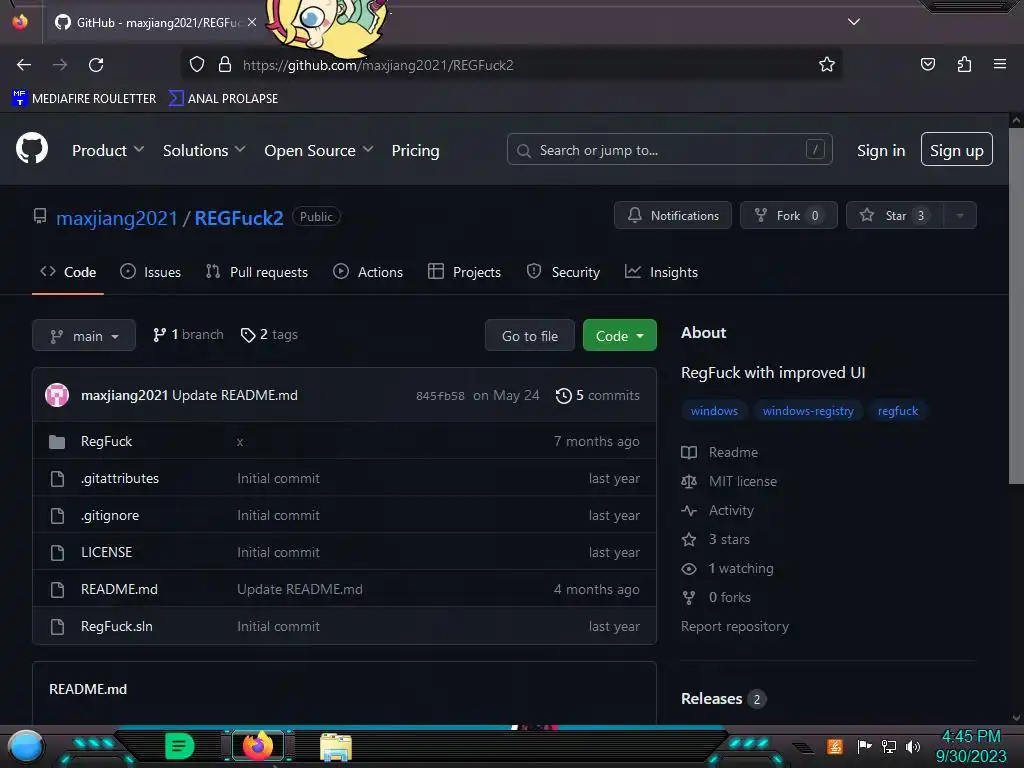The width and height of the screenshot is (1024, 768).
Task: Click the Notifications bell button
Action: point(673,215)
